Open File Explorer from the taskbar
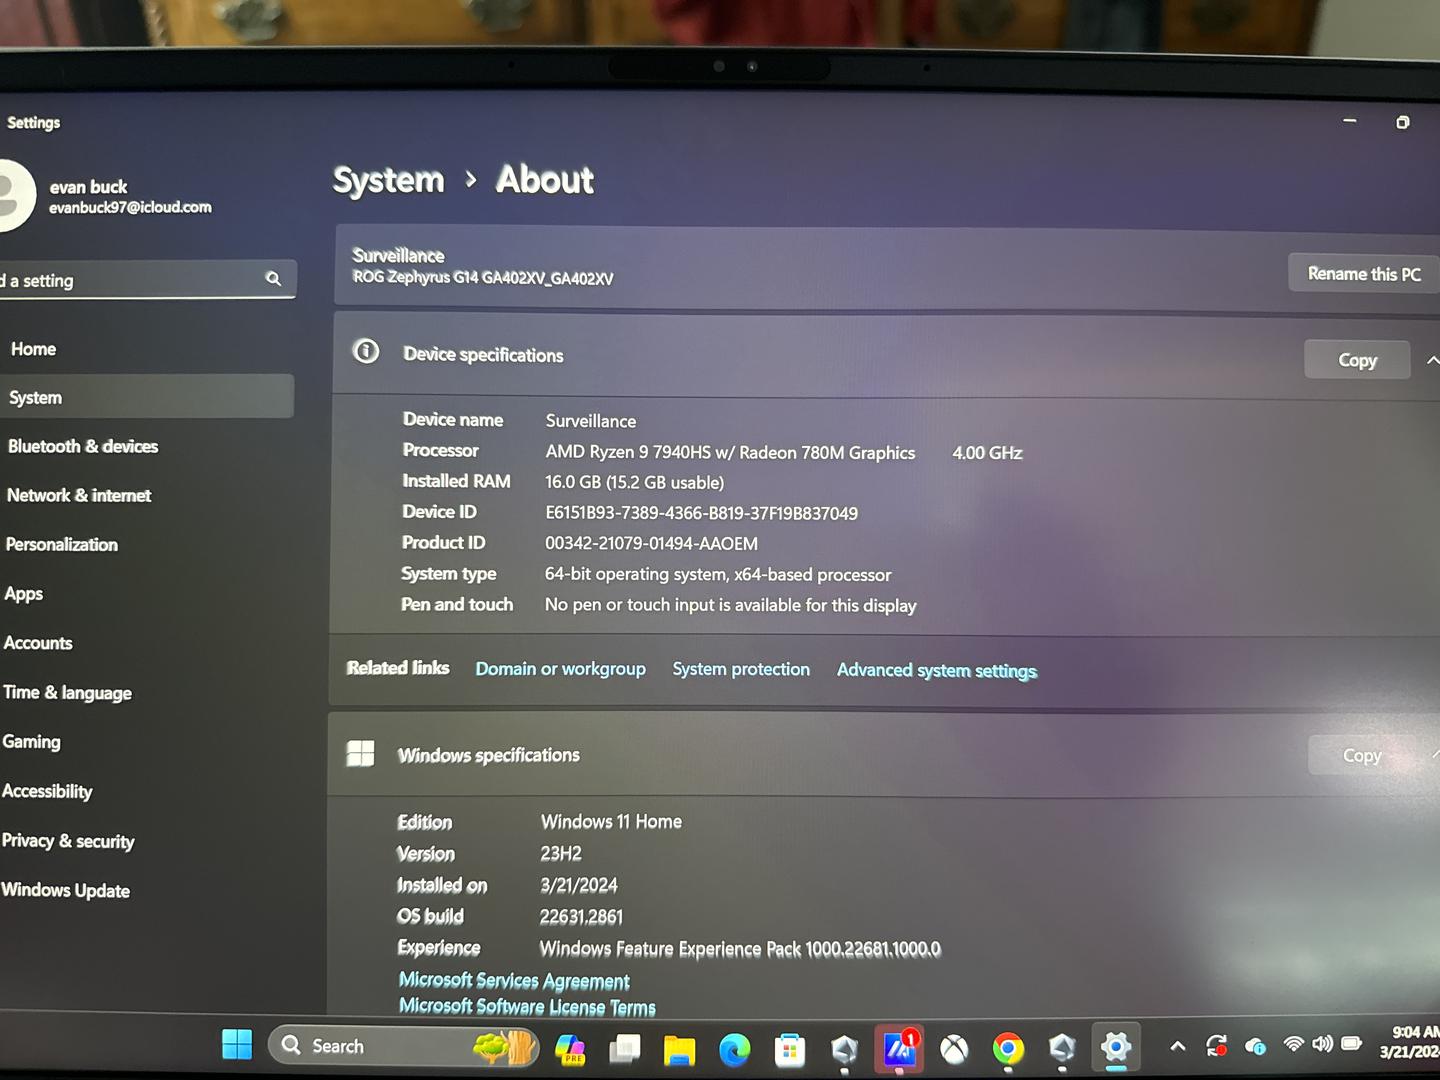Viewport: 1440px width, 1080px height. pos(679,1049)
